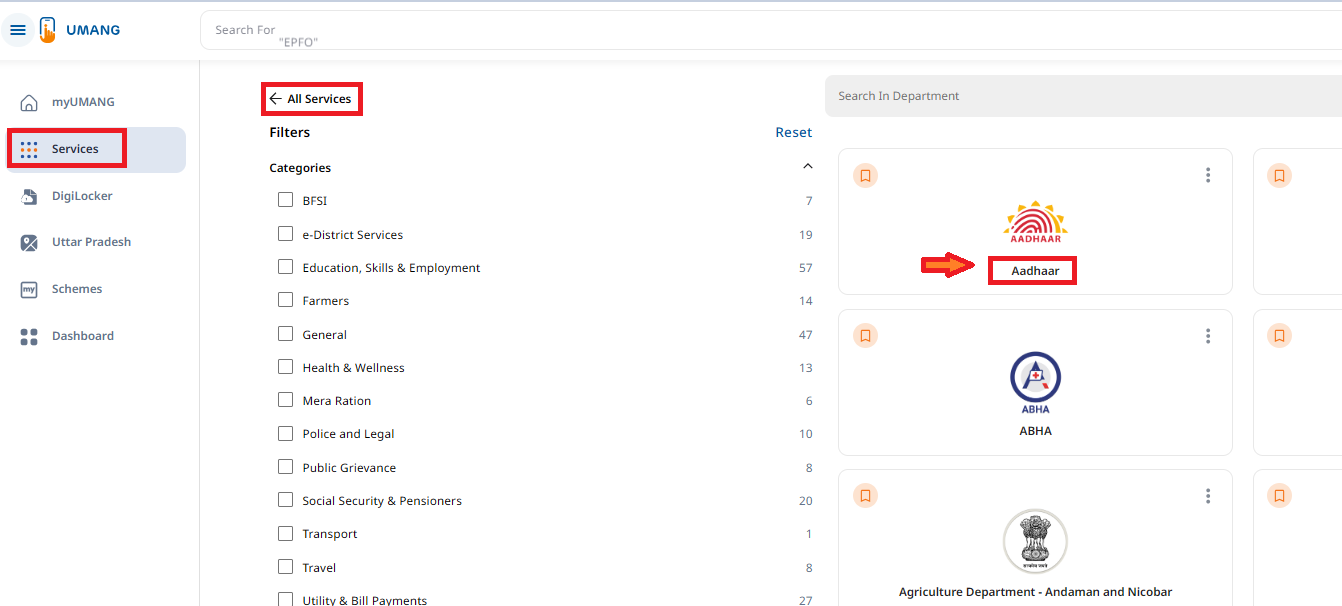Go to myUMANG in sidebar

[82, 102]
